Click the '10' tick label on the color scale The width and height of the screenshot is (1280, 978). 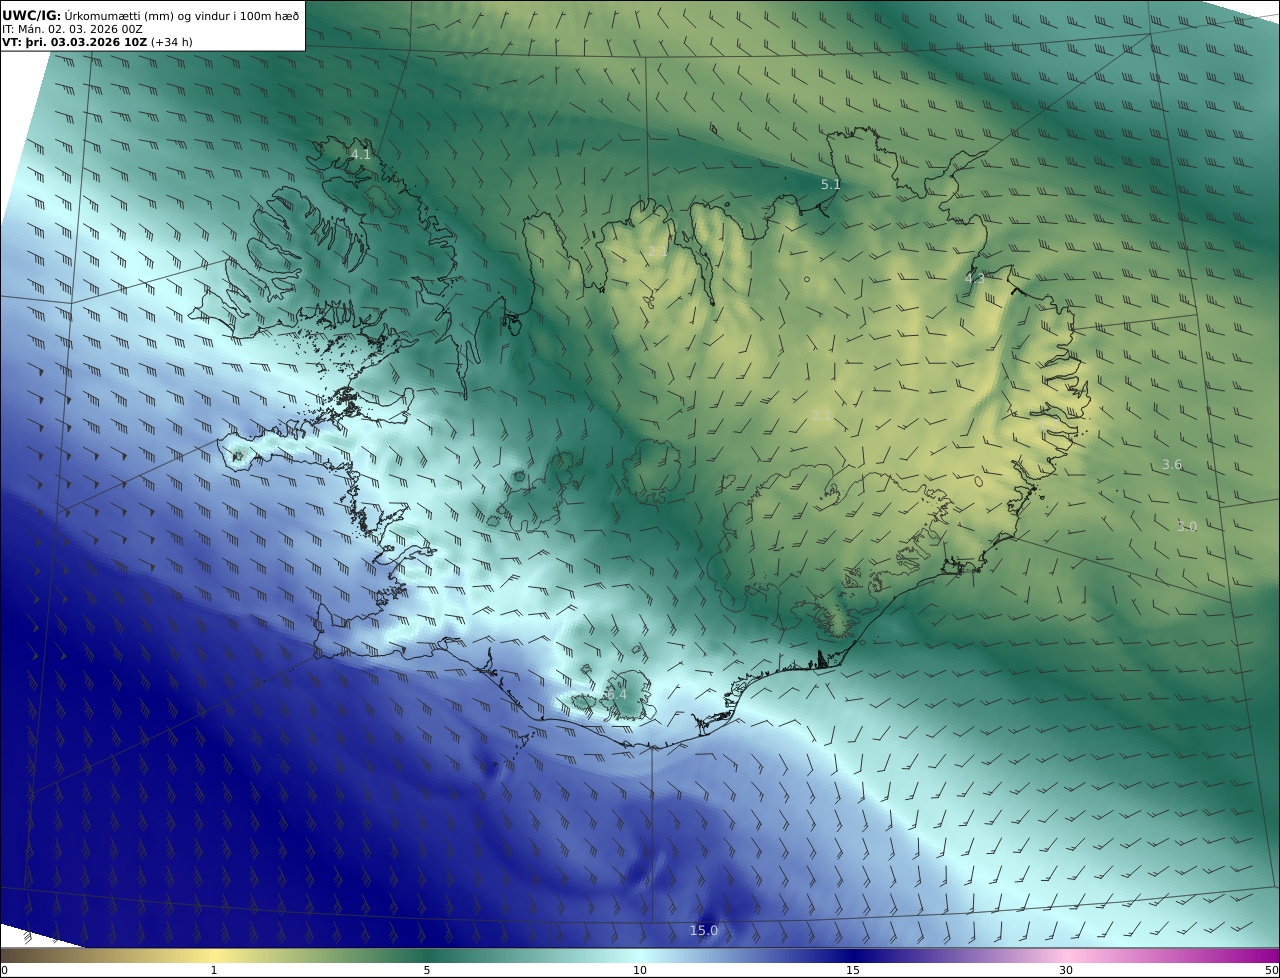click(x=640, y=970)
